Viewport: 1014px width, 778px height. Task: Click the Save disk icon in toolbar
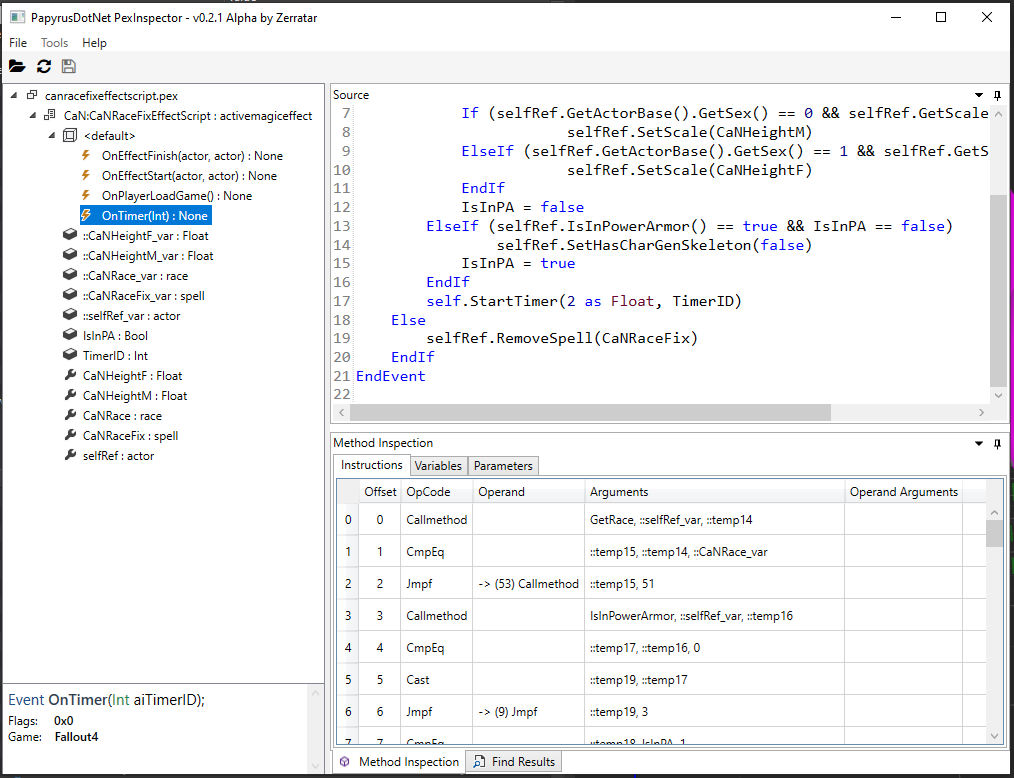tap(69, 66)
